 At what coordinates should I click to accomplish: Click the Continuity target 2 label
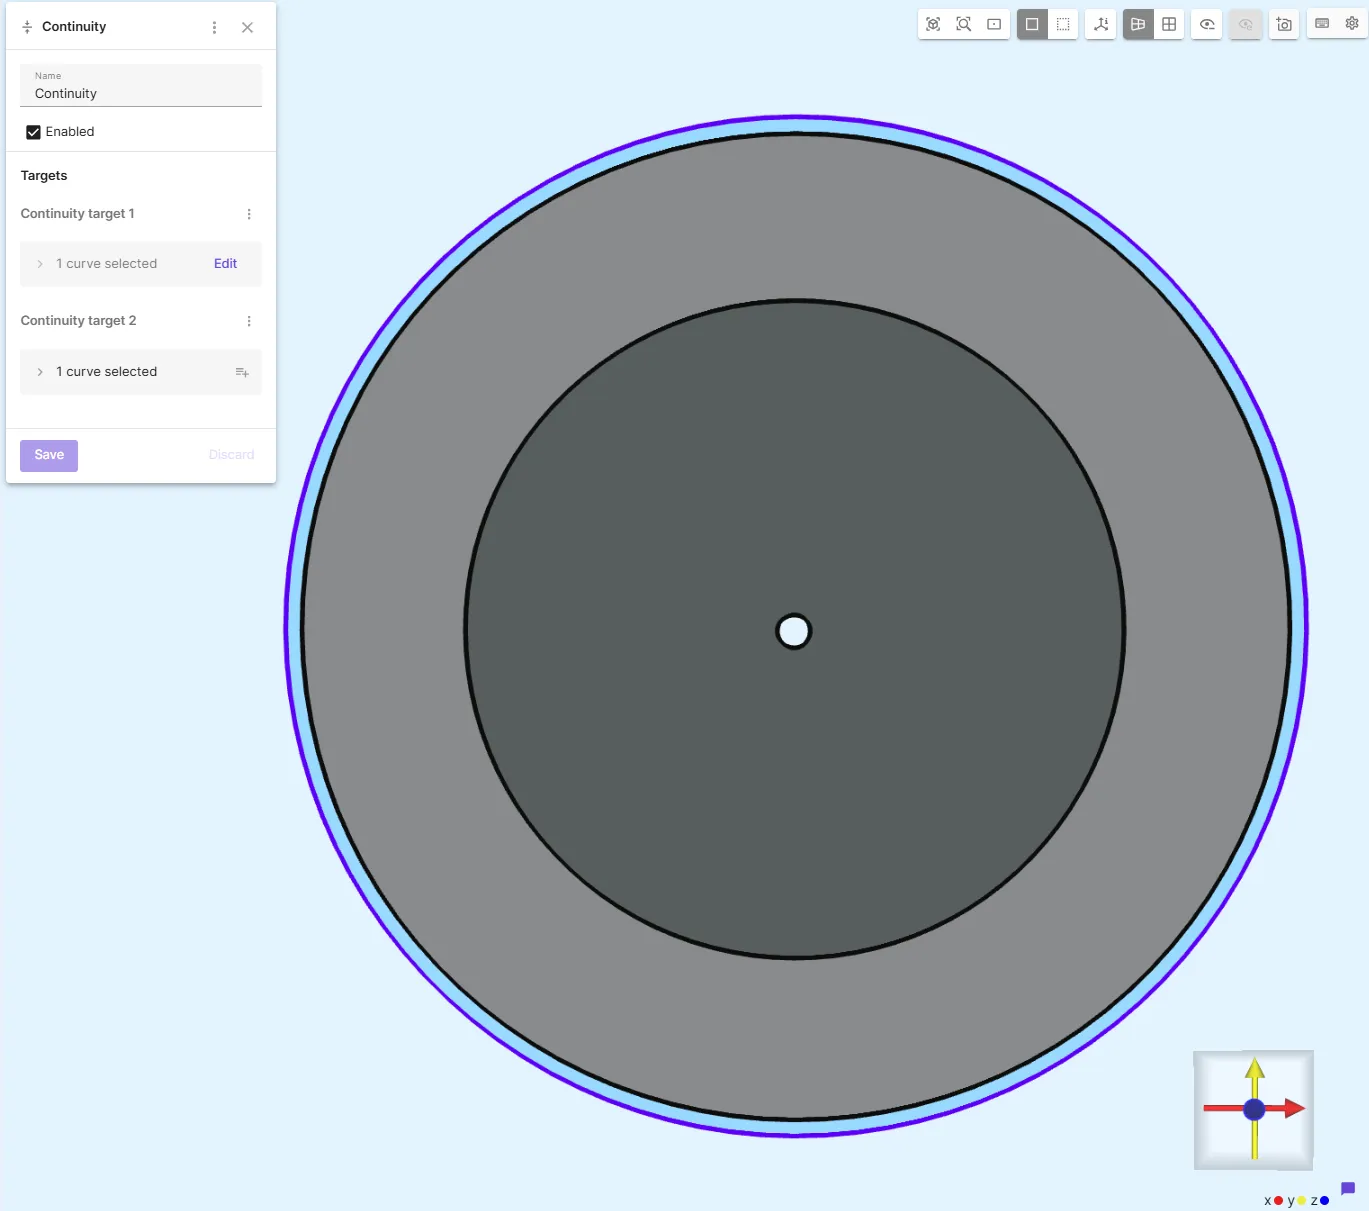[78, 321]
